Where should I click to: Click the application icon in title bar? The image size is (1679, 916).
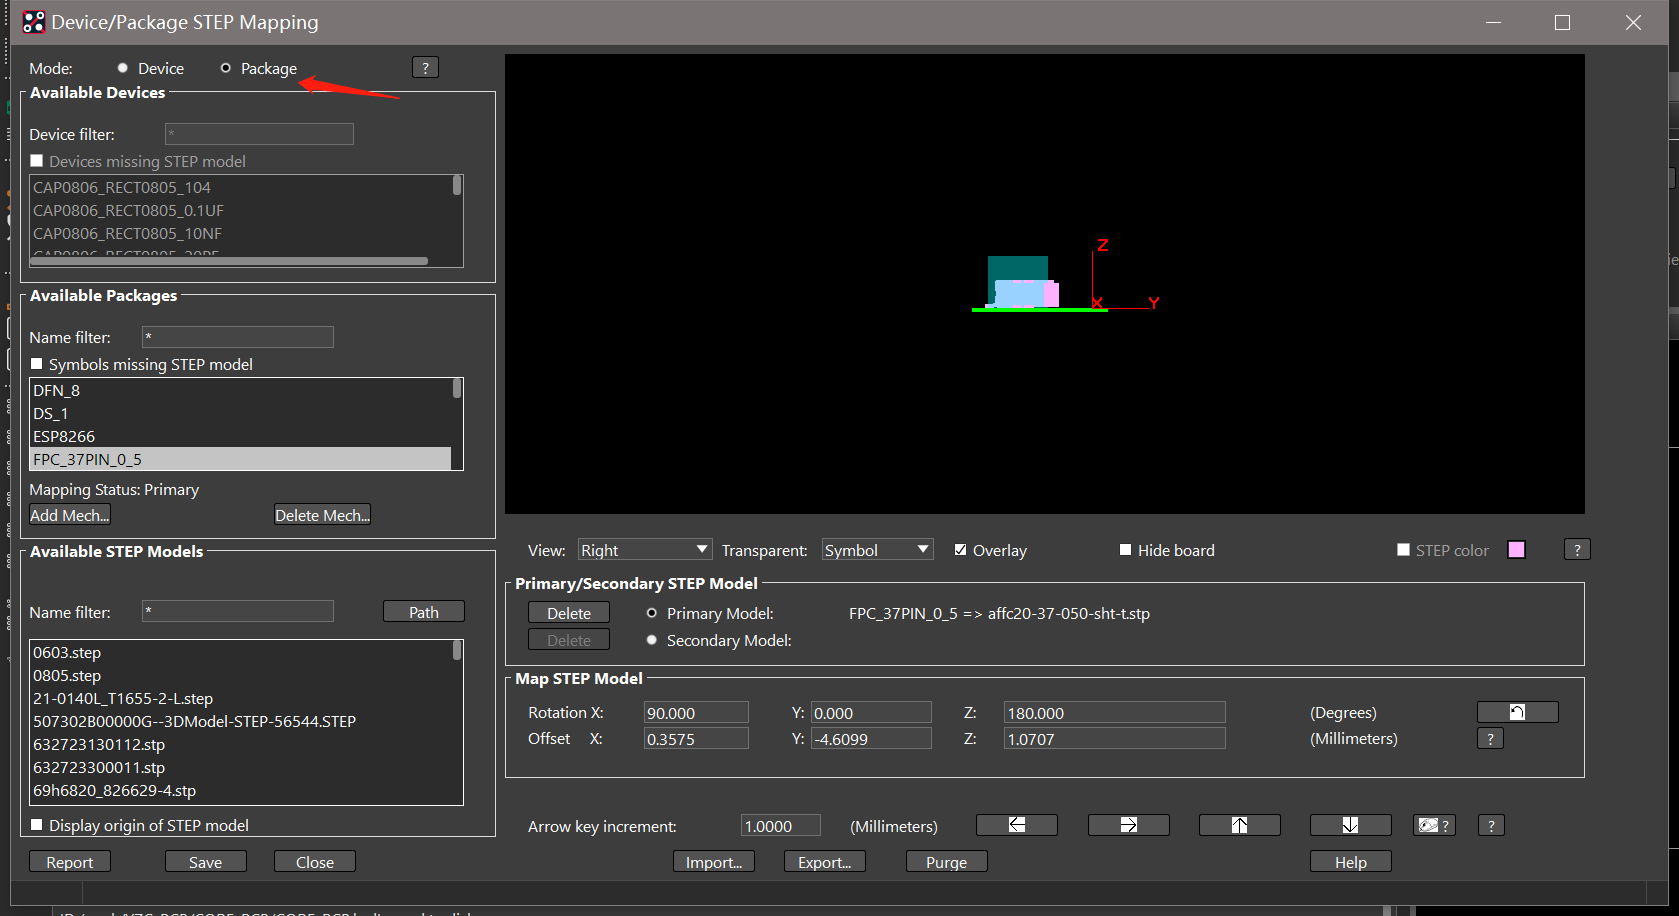tap(33, 22)
